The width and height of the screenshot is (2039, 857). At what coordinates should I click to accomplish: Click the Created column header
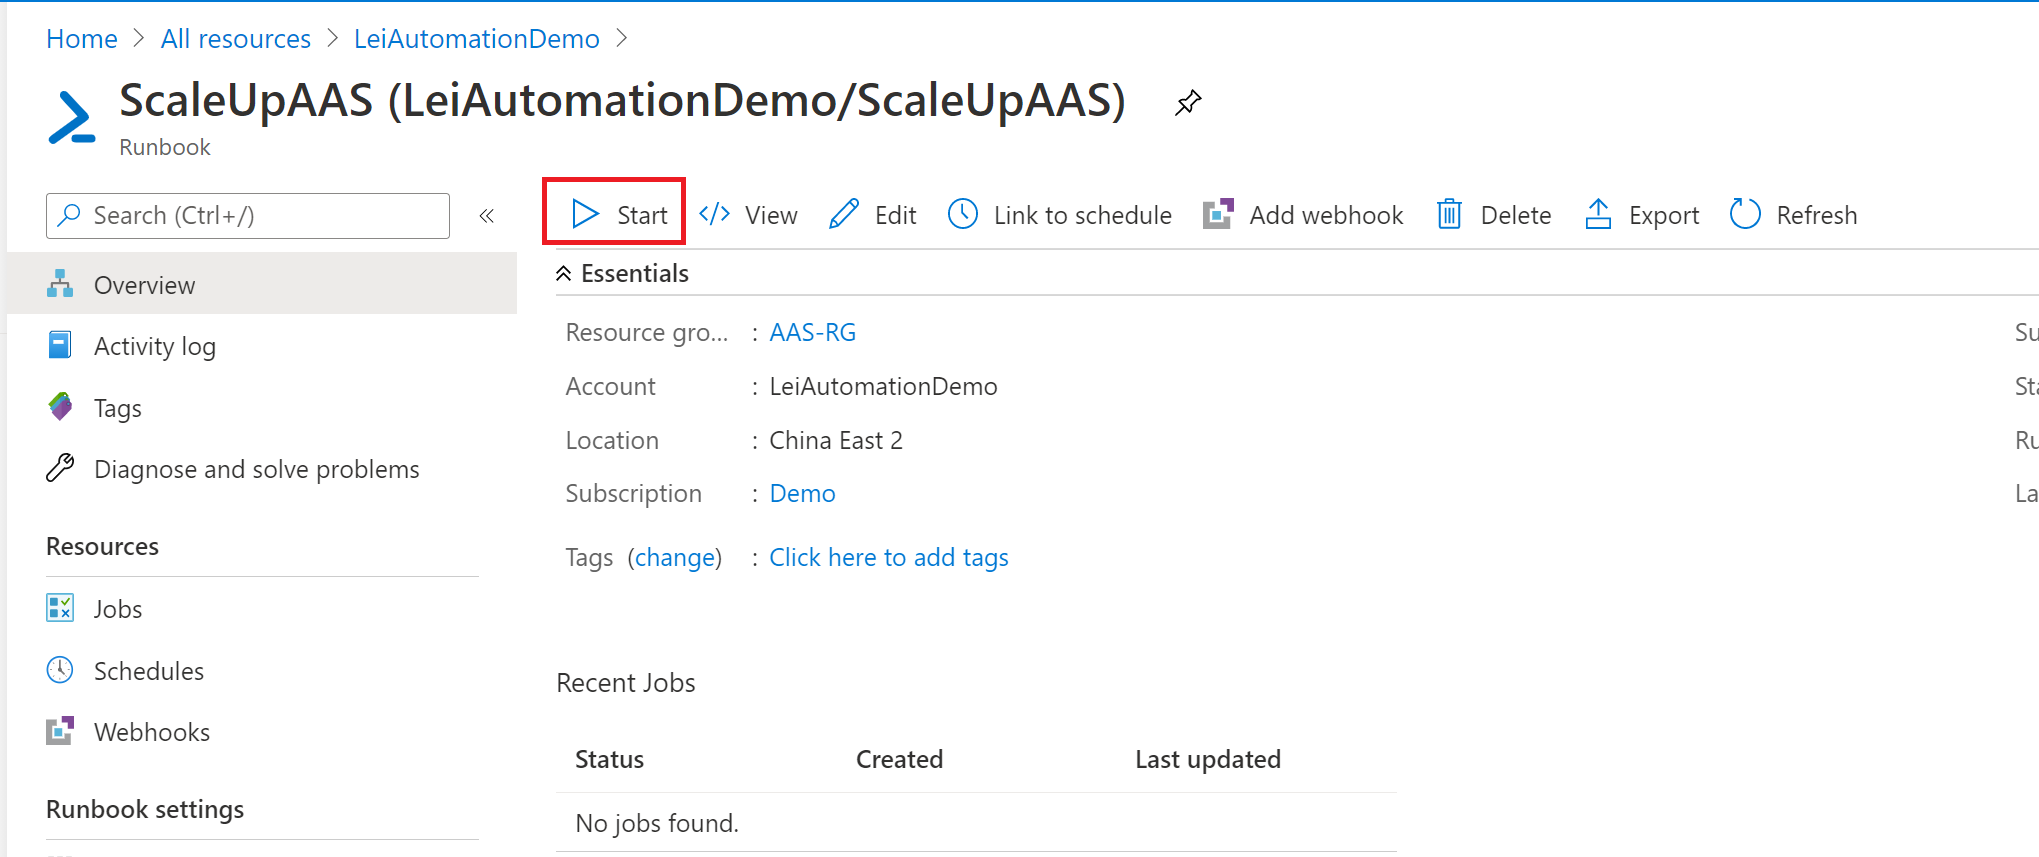900,759
